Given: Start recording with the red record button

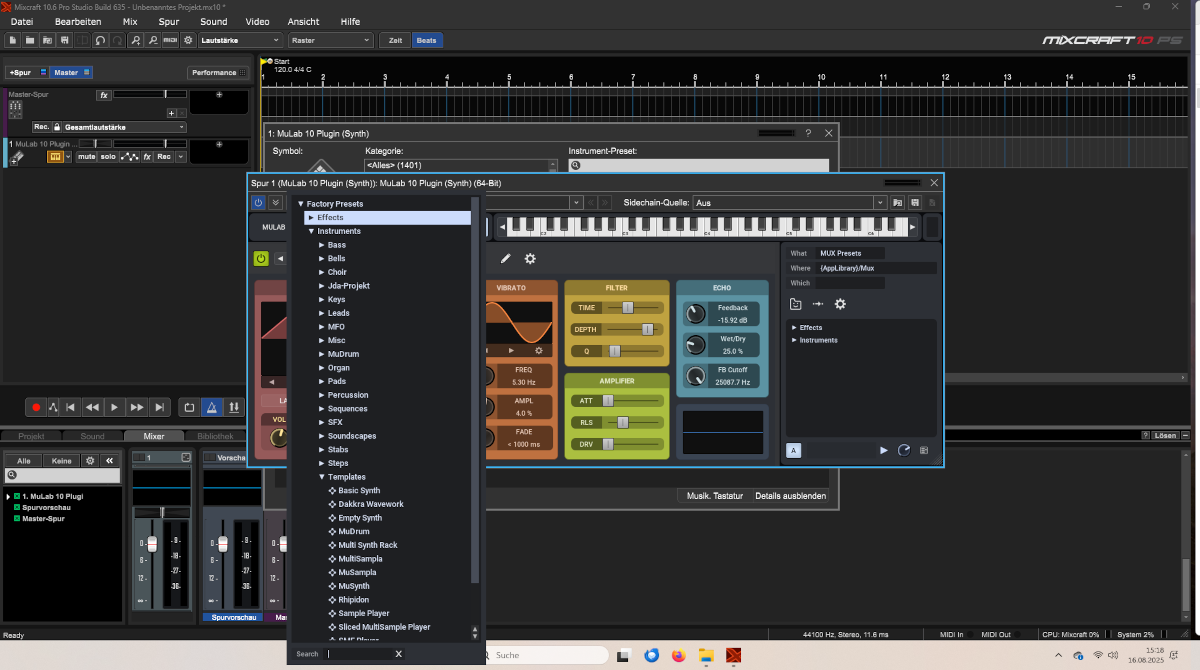Looking at the screenshot, I should pos(36,407).
